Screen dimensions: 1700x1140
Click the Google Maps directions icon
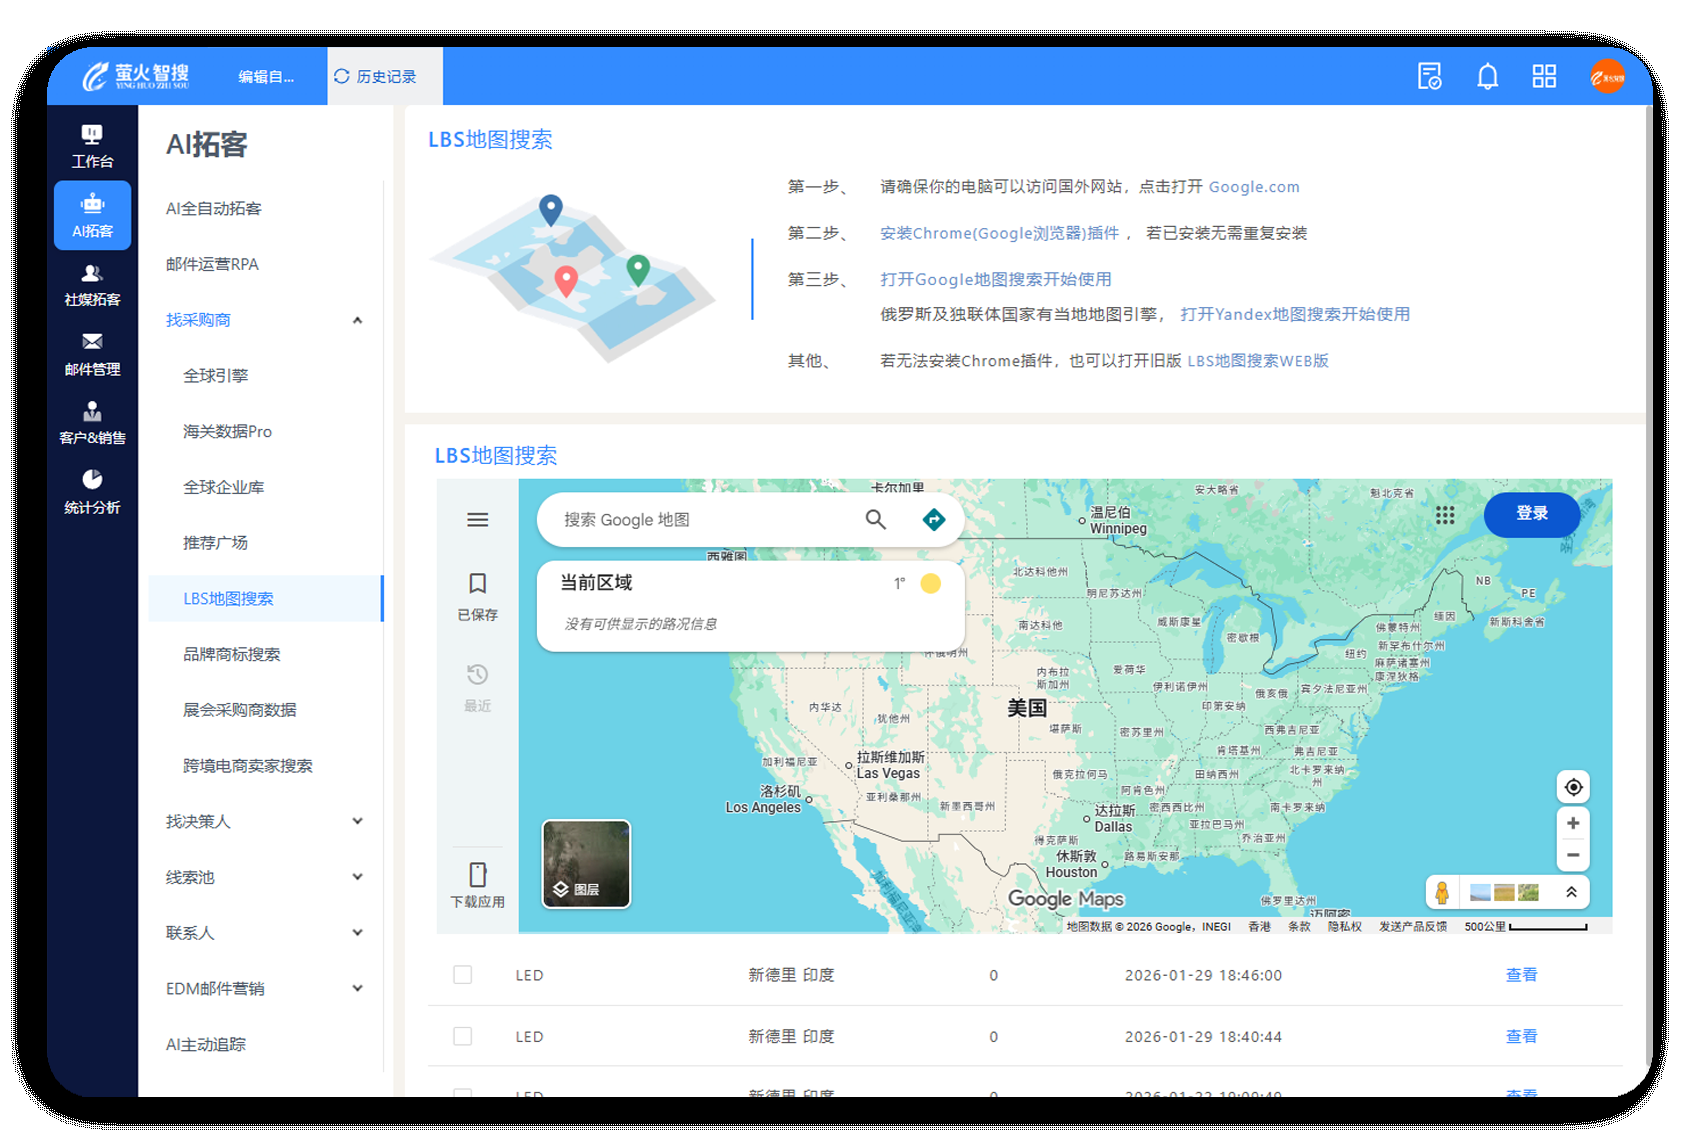point(933,519)
